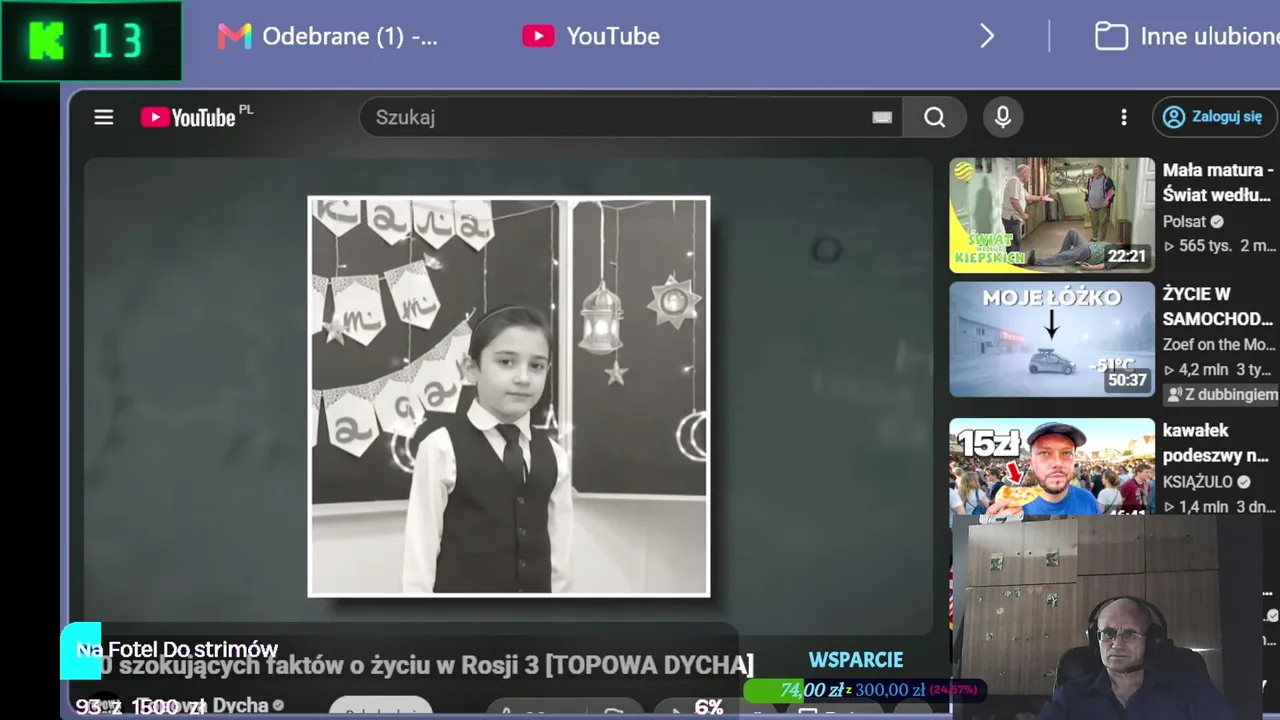The height and width of the screenshot is (720, 1280).
Task: Open the 'Mała matura' video title
Action: click(1219, 182)
